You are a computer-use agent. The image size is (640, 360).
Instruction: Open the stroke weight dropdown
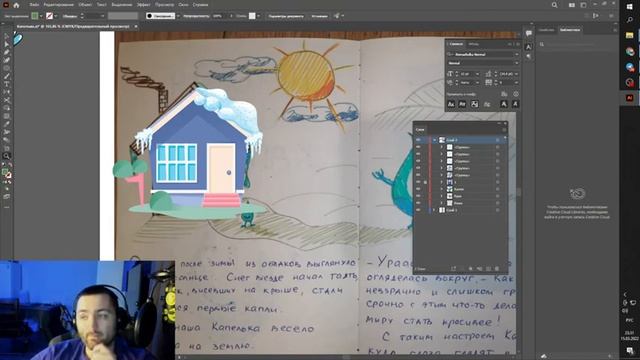pyautogui.click(x=102, y=16)
